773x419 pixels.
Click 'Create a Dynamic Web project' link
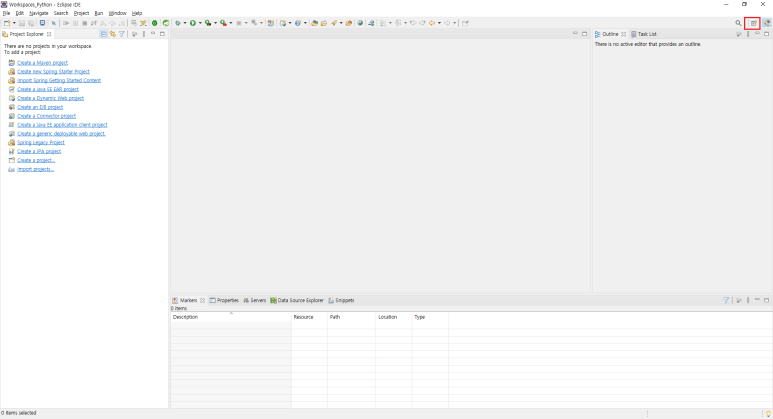pyautogui.click(x=50, y=98)
